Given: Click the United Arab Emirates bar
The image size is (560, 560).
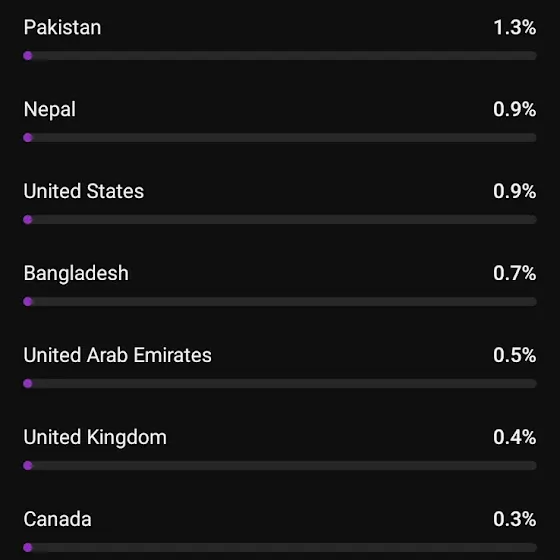Looking at the screenshot, I should coord(280,384).
